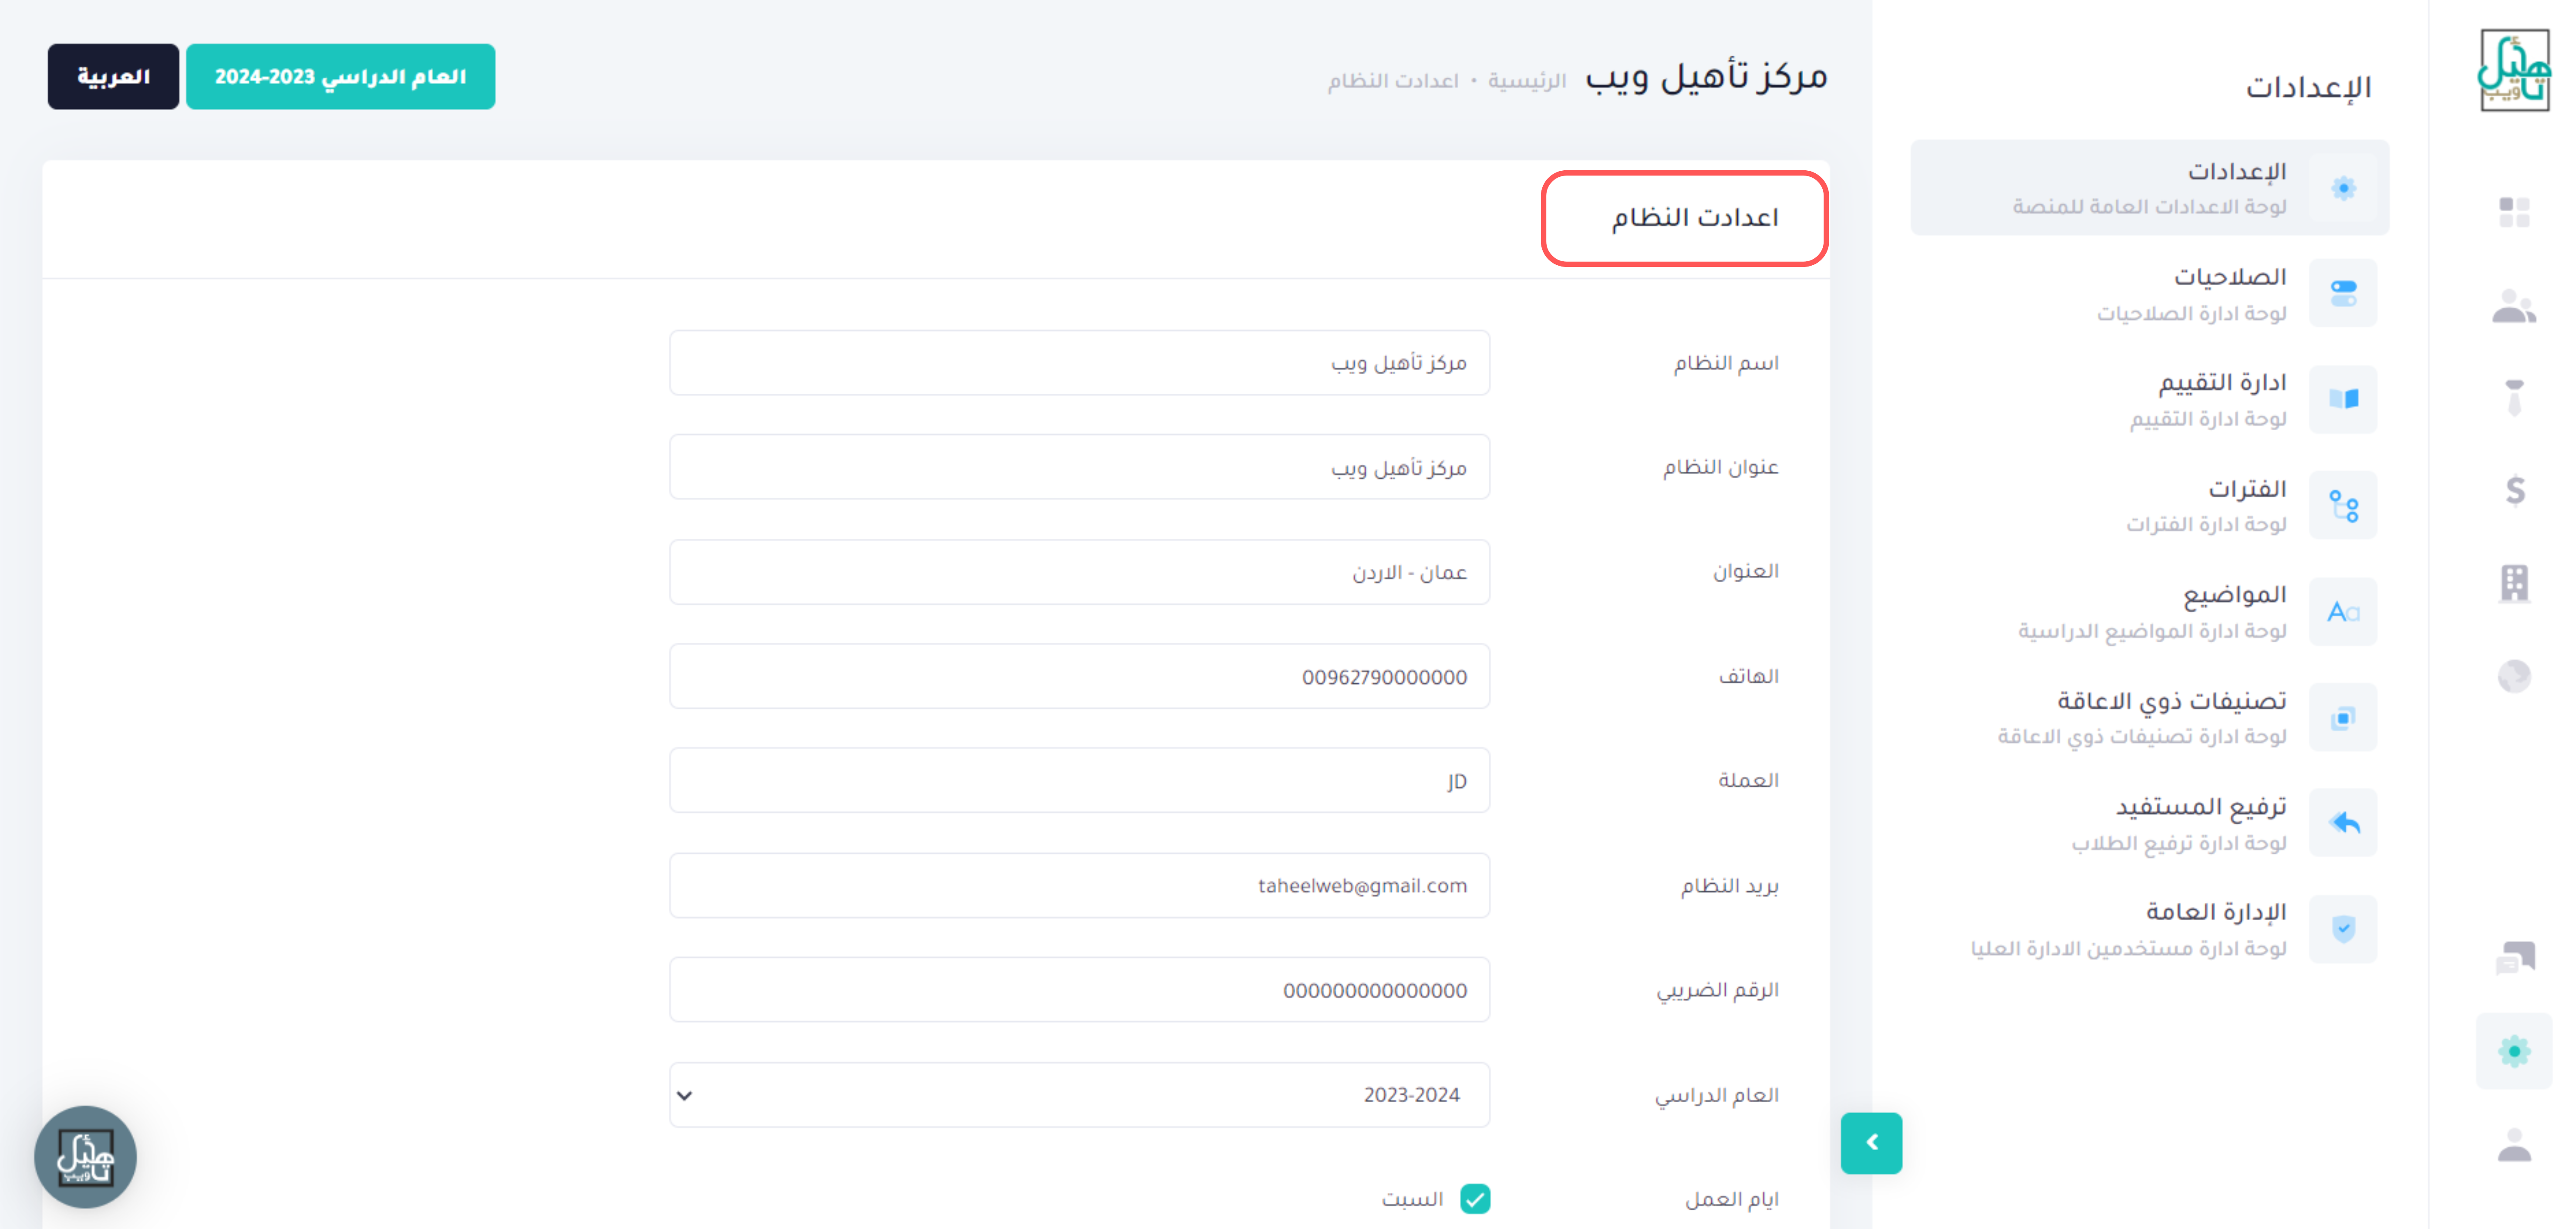Open the user profile icon in the sidebar
This screenshot has height=1229, width=2576.
2514,1144
